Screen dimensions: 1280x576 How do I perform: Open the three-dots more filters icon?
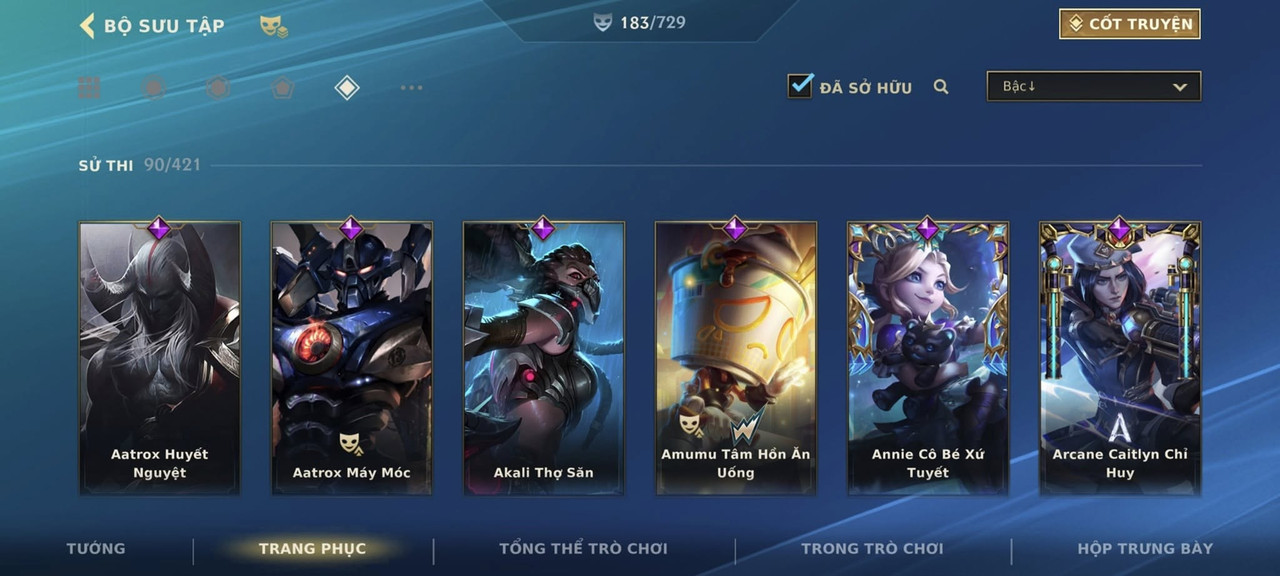411,88
